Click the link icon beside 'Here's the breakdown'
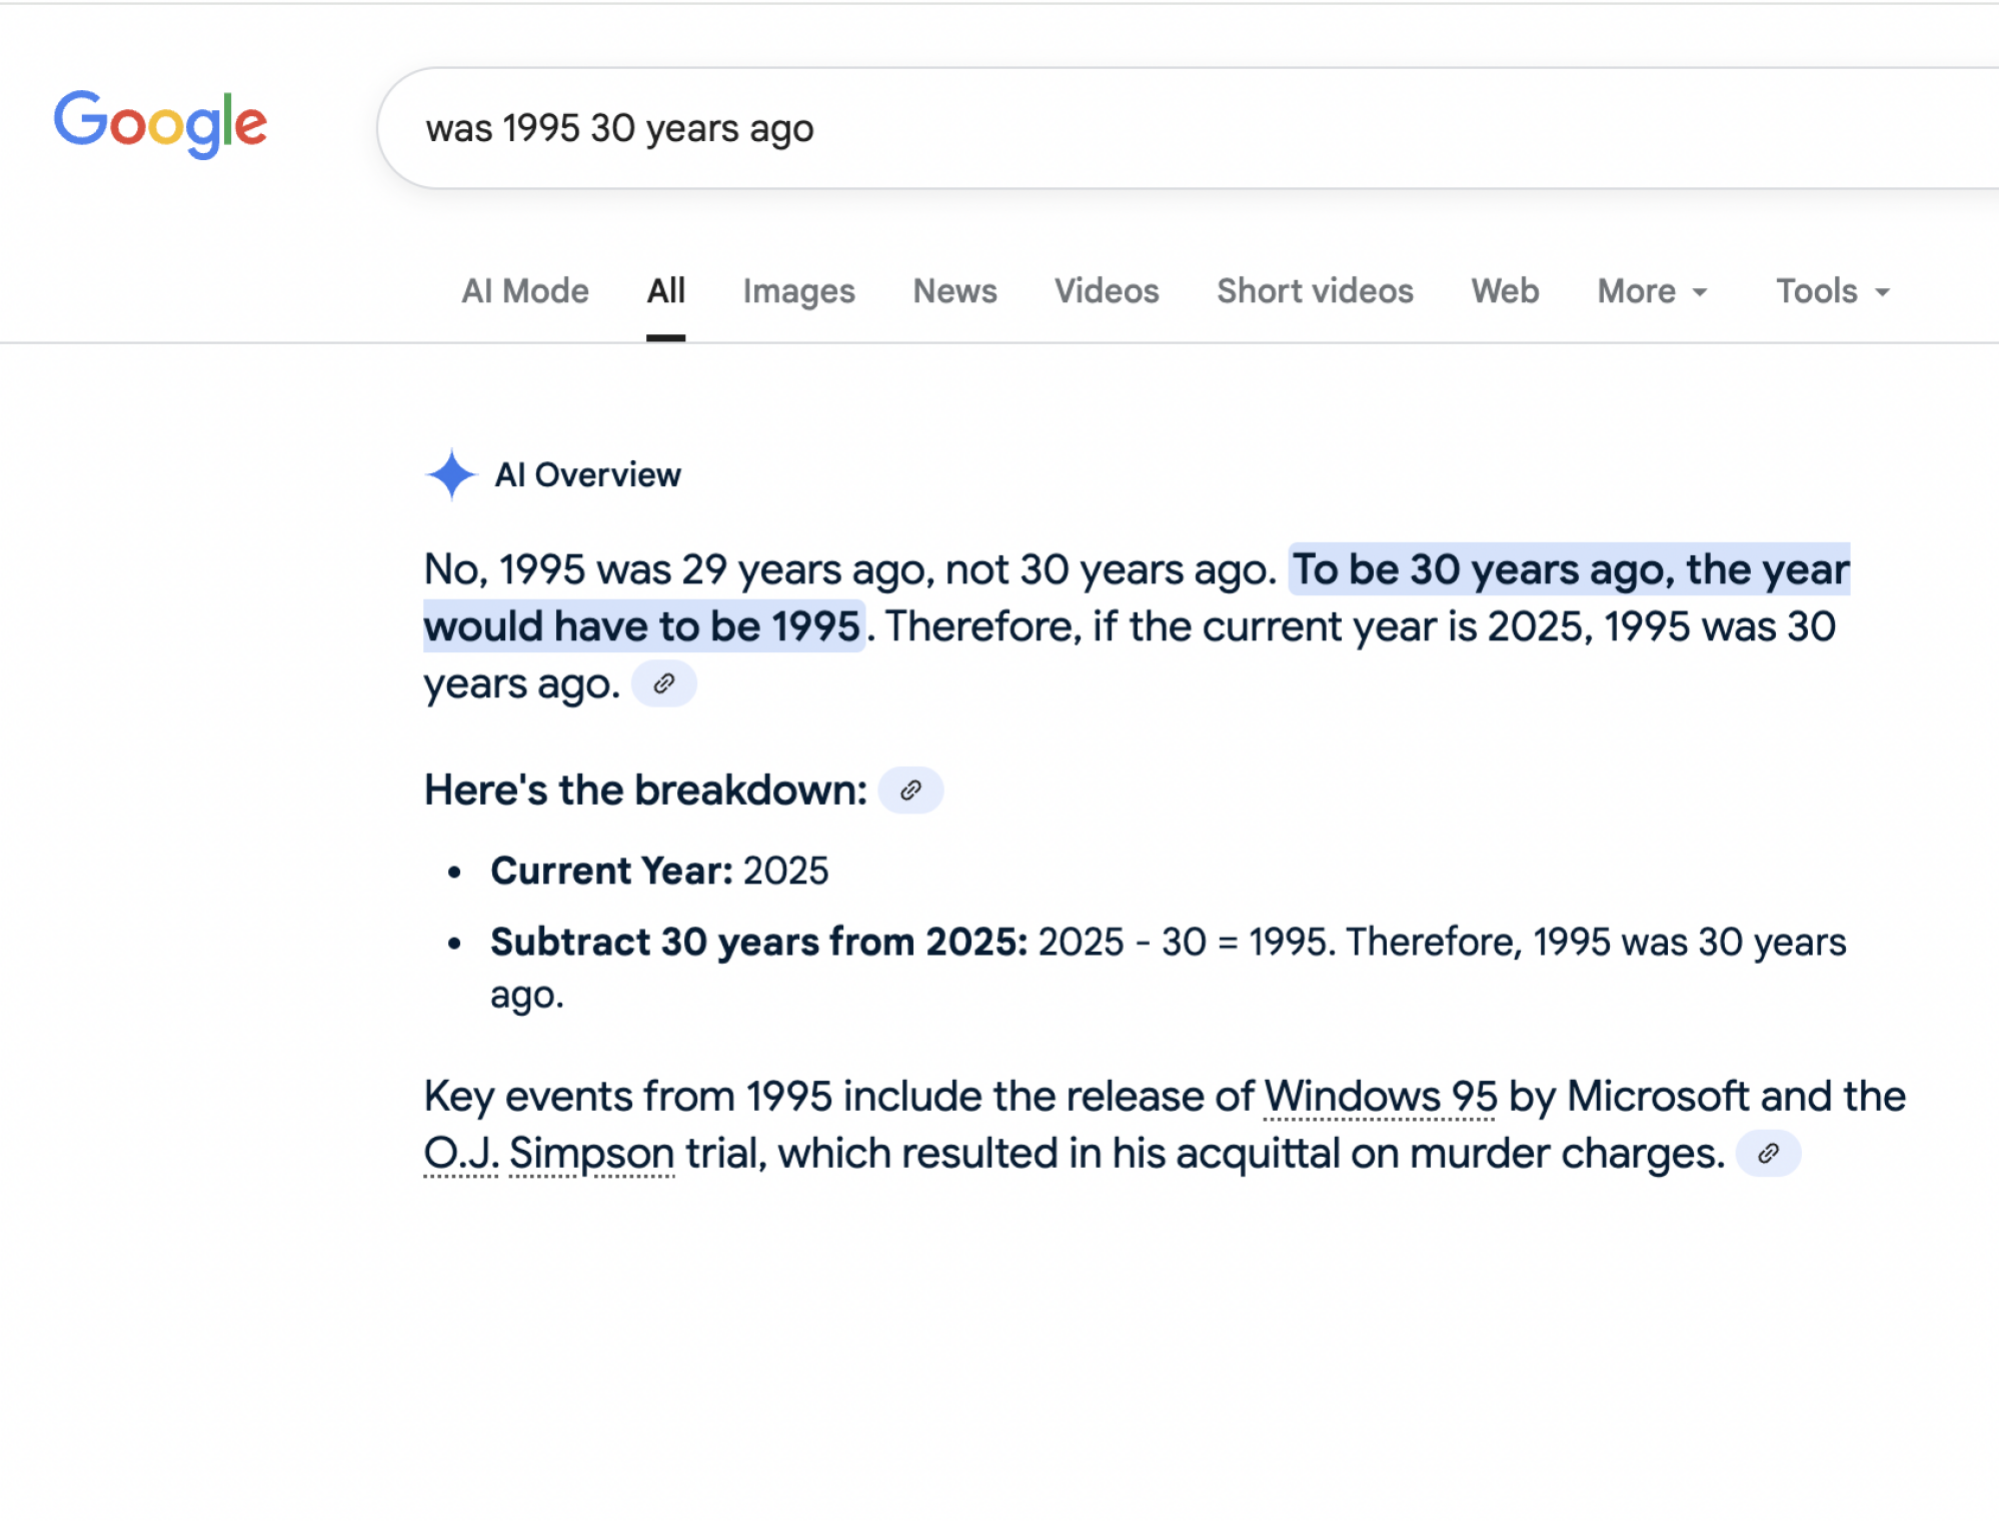 (910, 789)
